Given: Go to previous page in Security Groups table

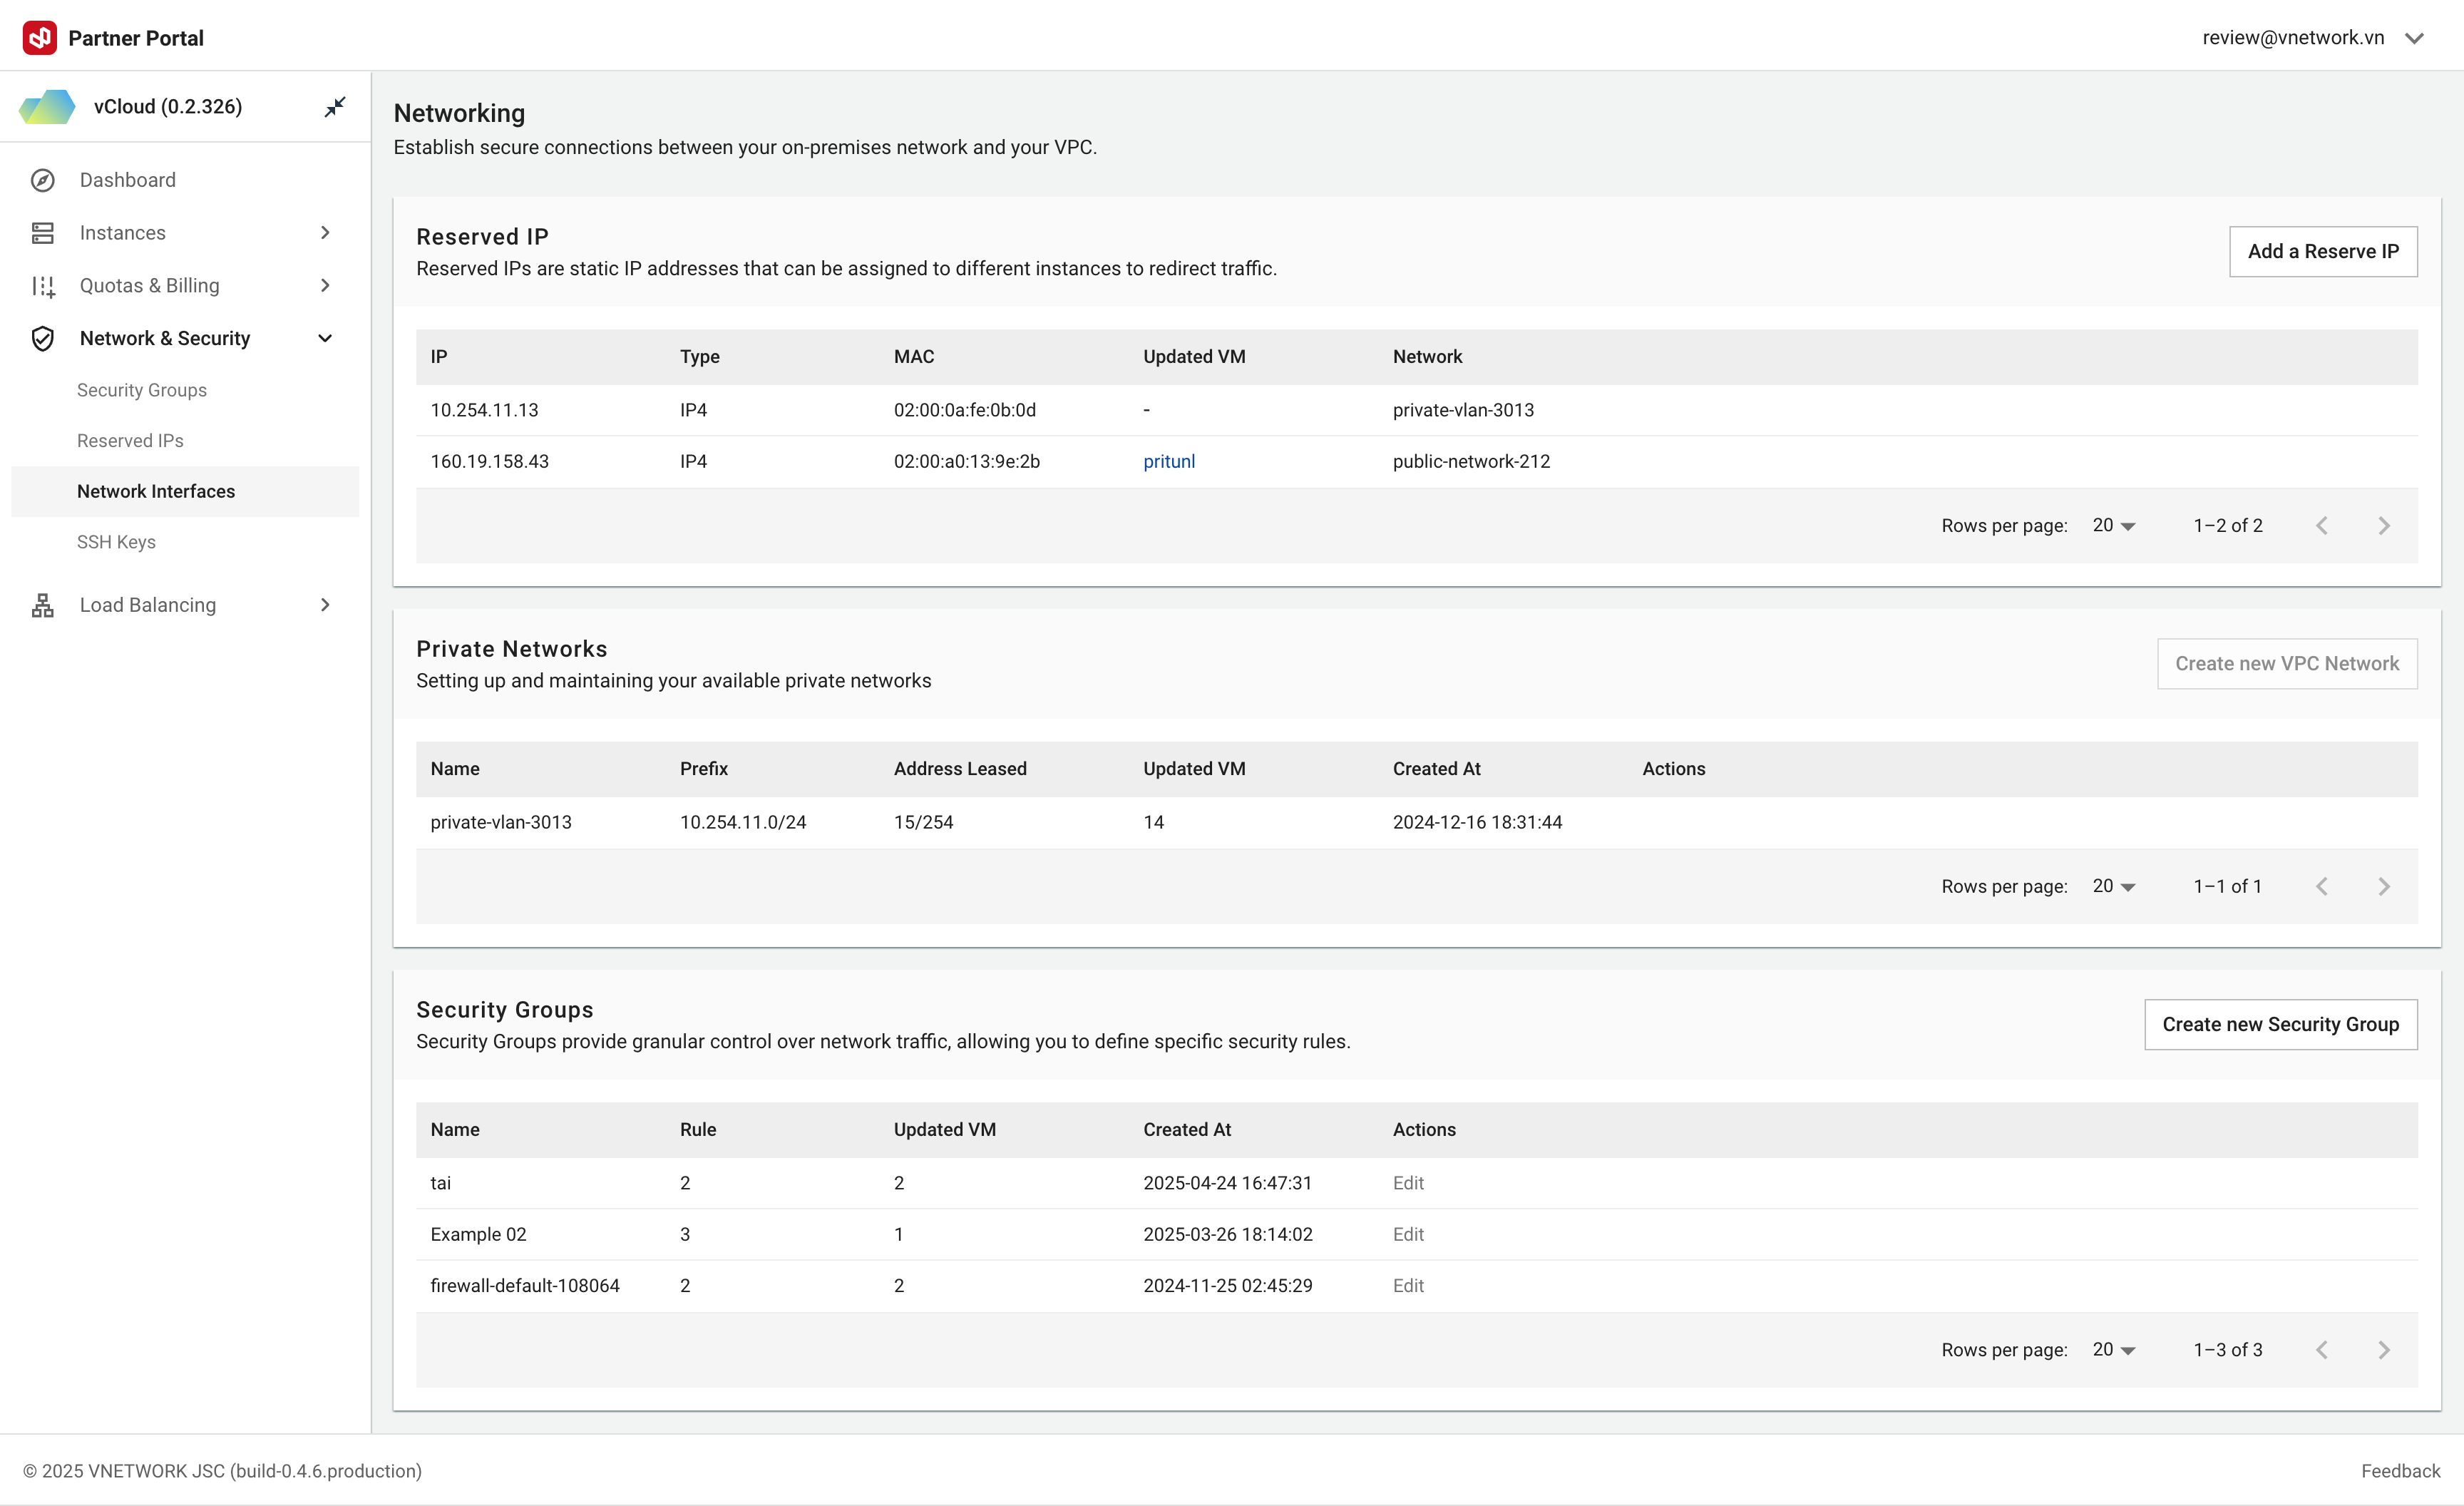Looking at the screenshot, I should [2321, 1350].
